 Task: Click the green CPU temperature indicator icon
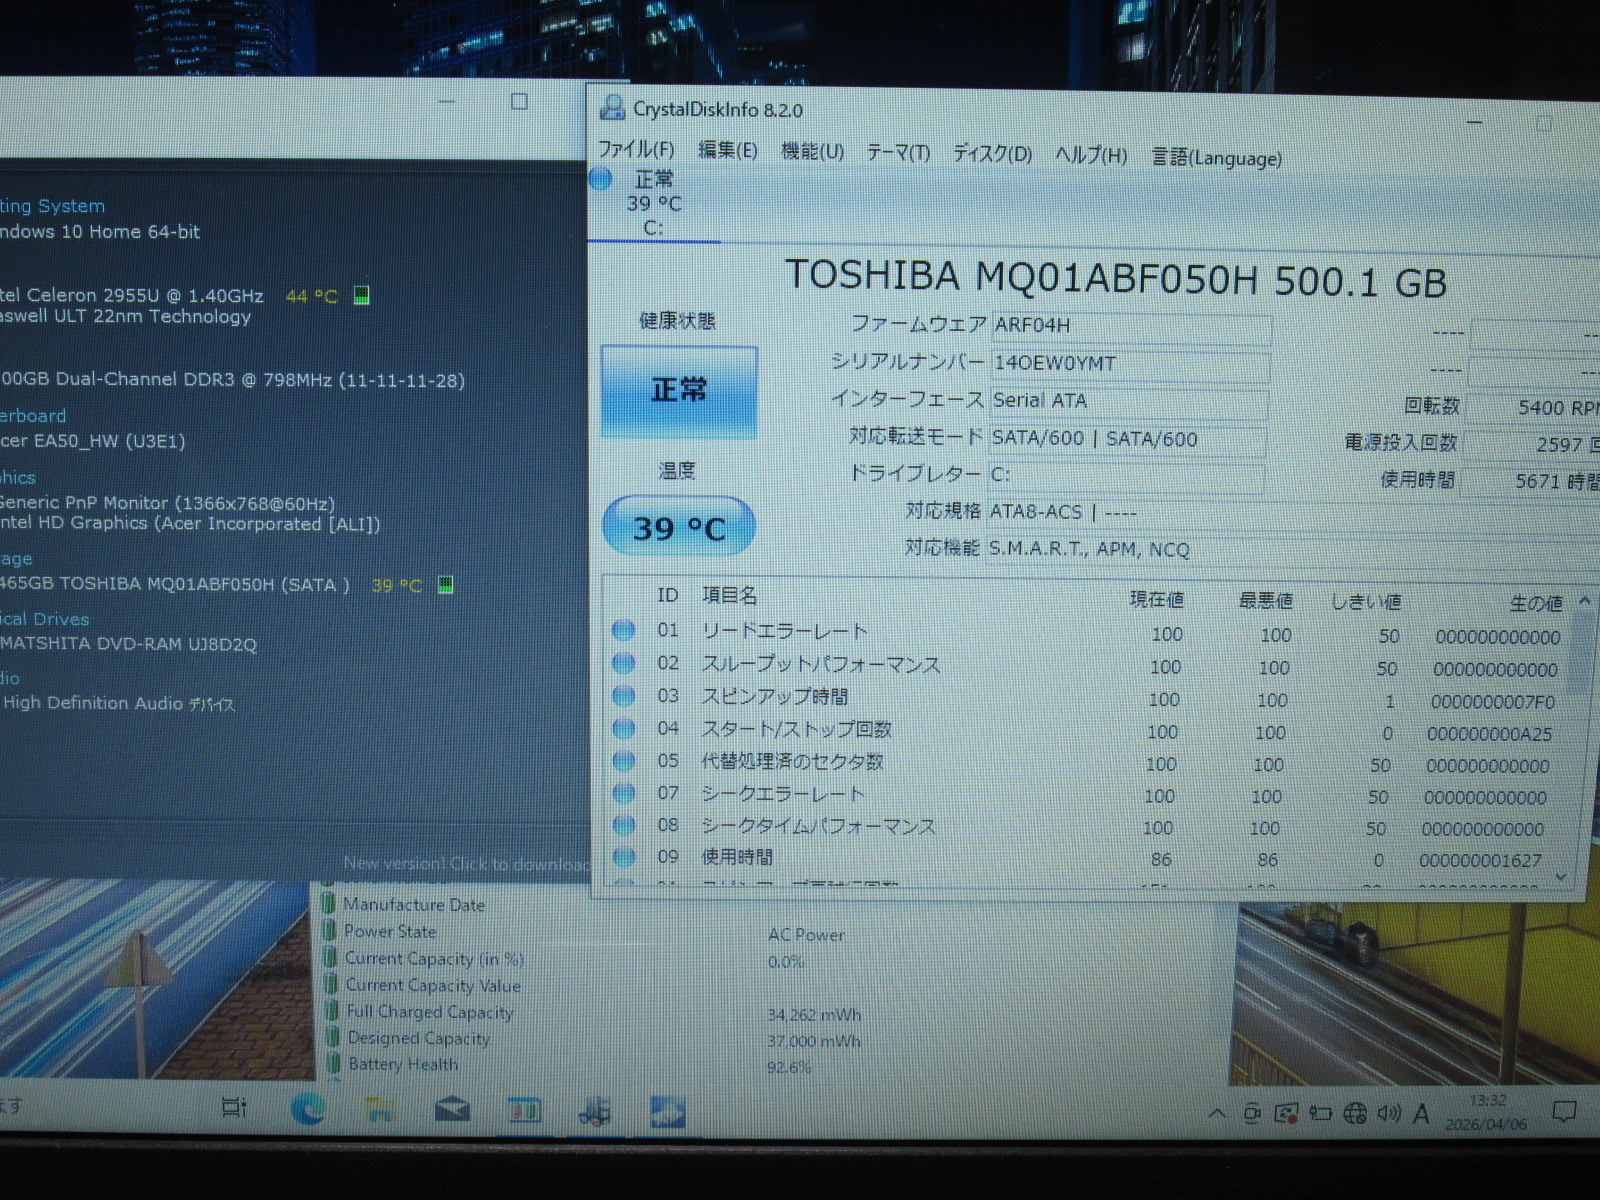(x=362, y=295)
